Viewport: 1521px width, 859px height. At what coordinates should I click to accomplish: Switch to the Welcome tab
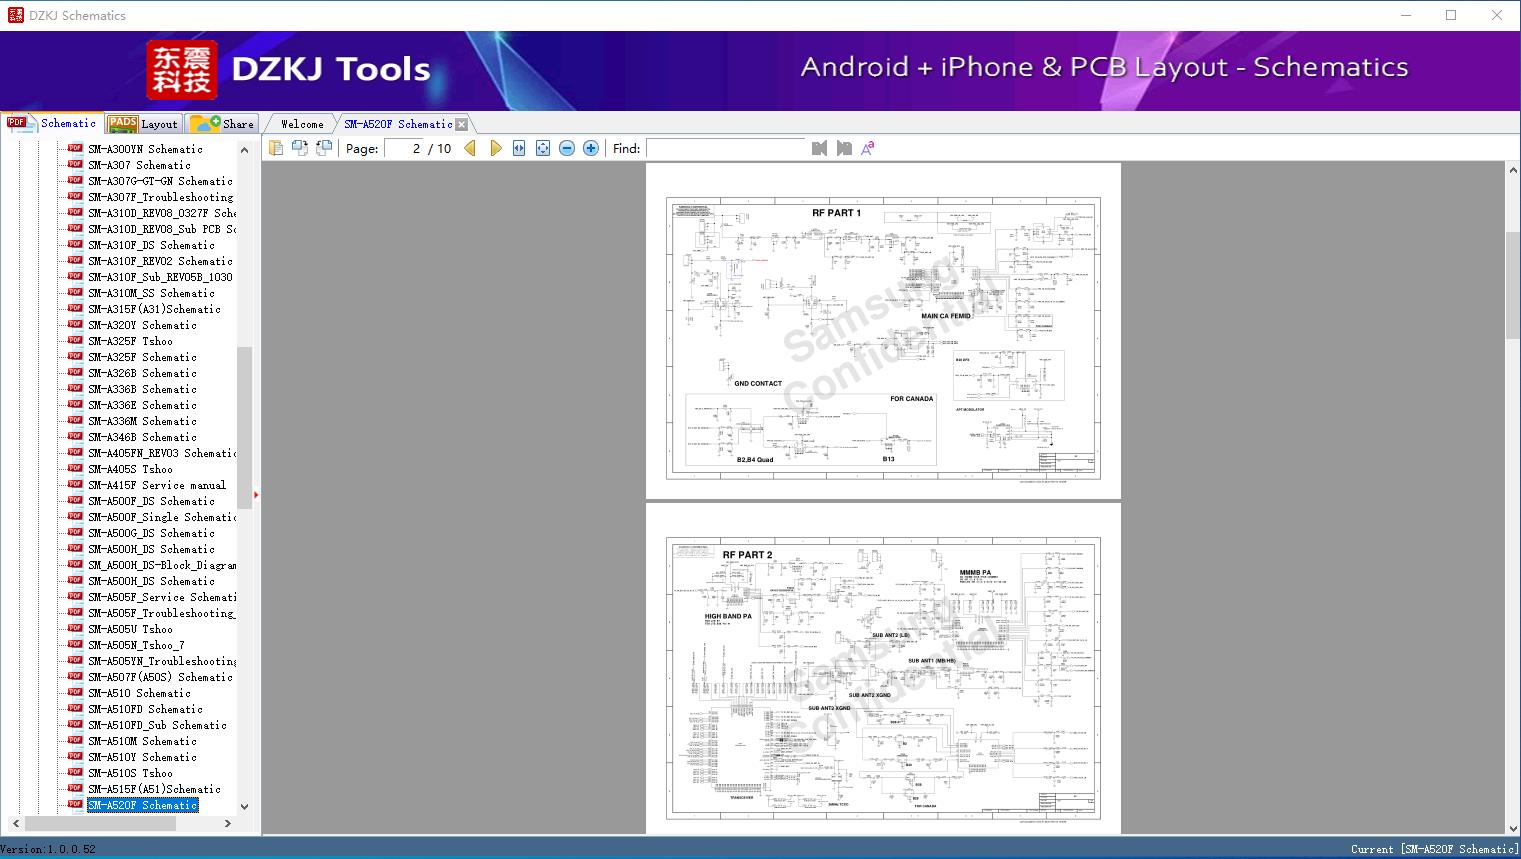click(x=302, y=124)
